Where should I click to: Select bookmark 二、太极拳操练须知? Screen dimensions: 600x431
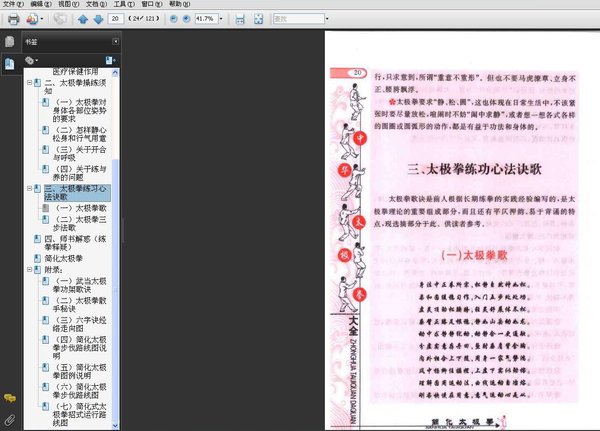click(x=75, y=87)
